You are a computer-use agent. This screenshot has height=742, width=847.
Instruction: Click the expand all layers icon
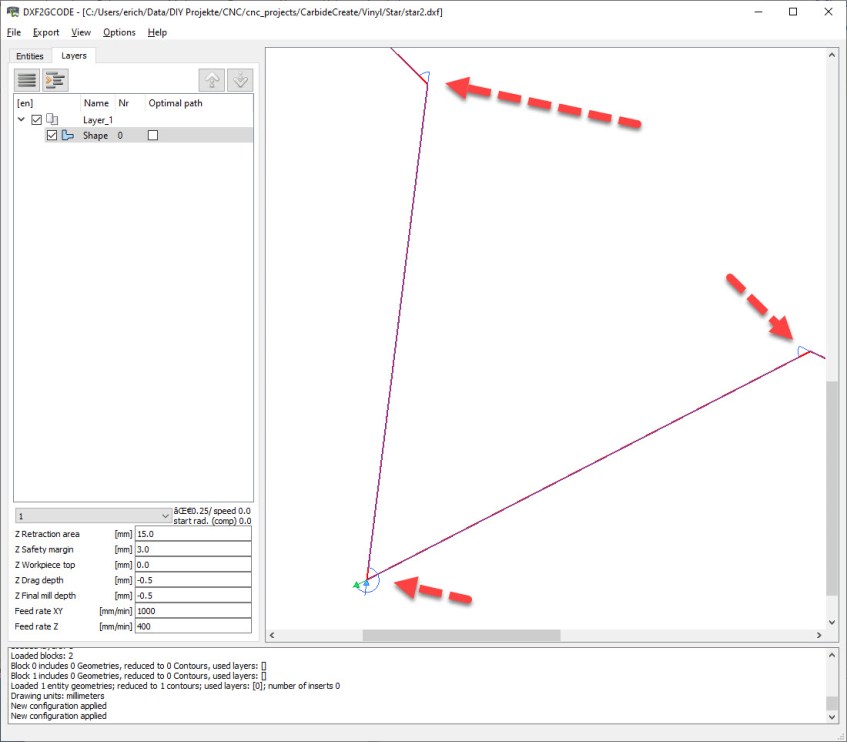pos(54,80)
